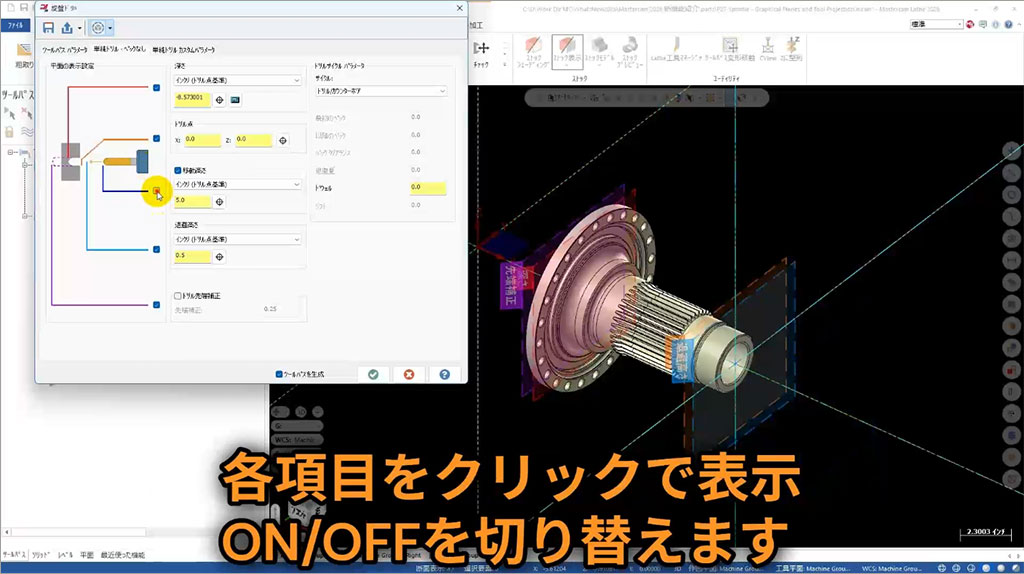
Task: Toggle the 移動高さ checkbox
Action: click(179, 170)
